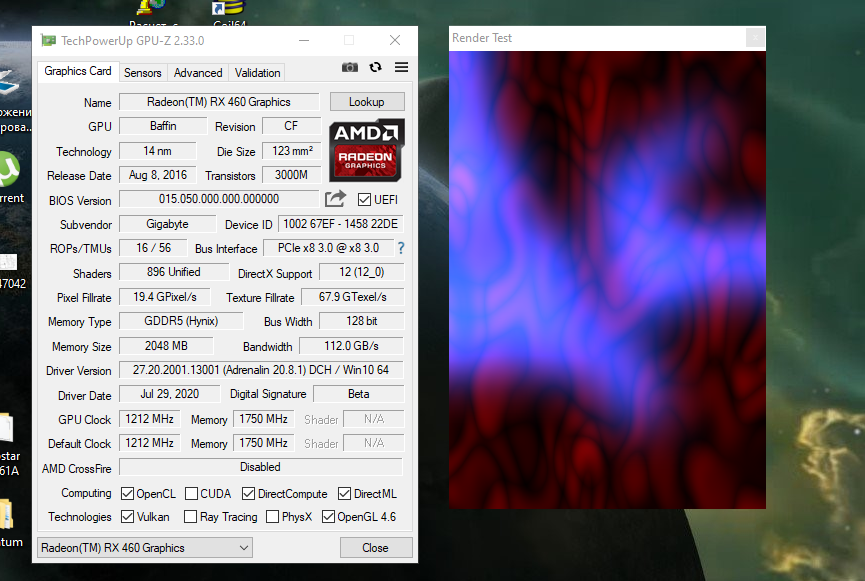
Task: Select the Graphics Card tab
Action: [78, 71]
